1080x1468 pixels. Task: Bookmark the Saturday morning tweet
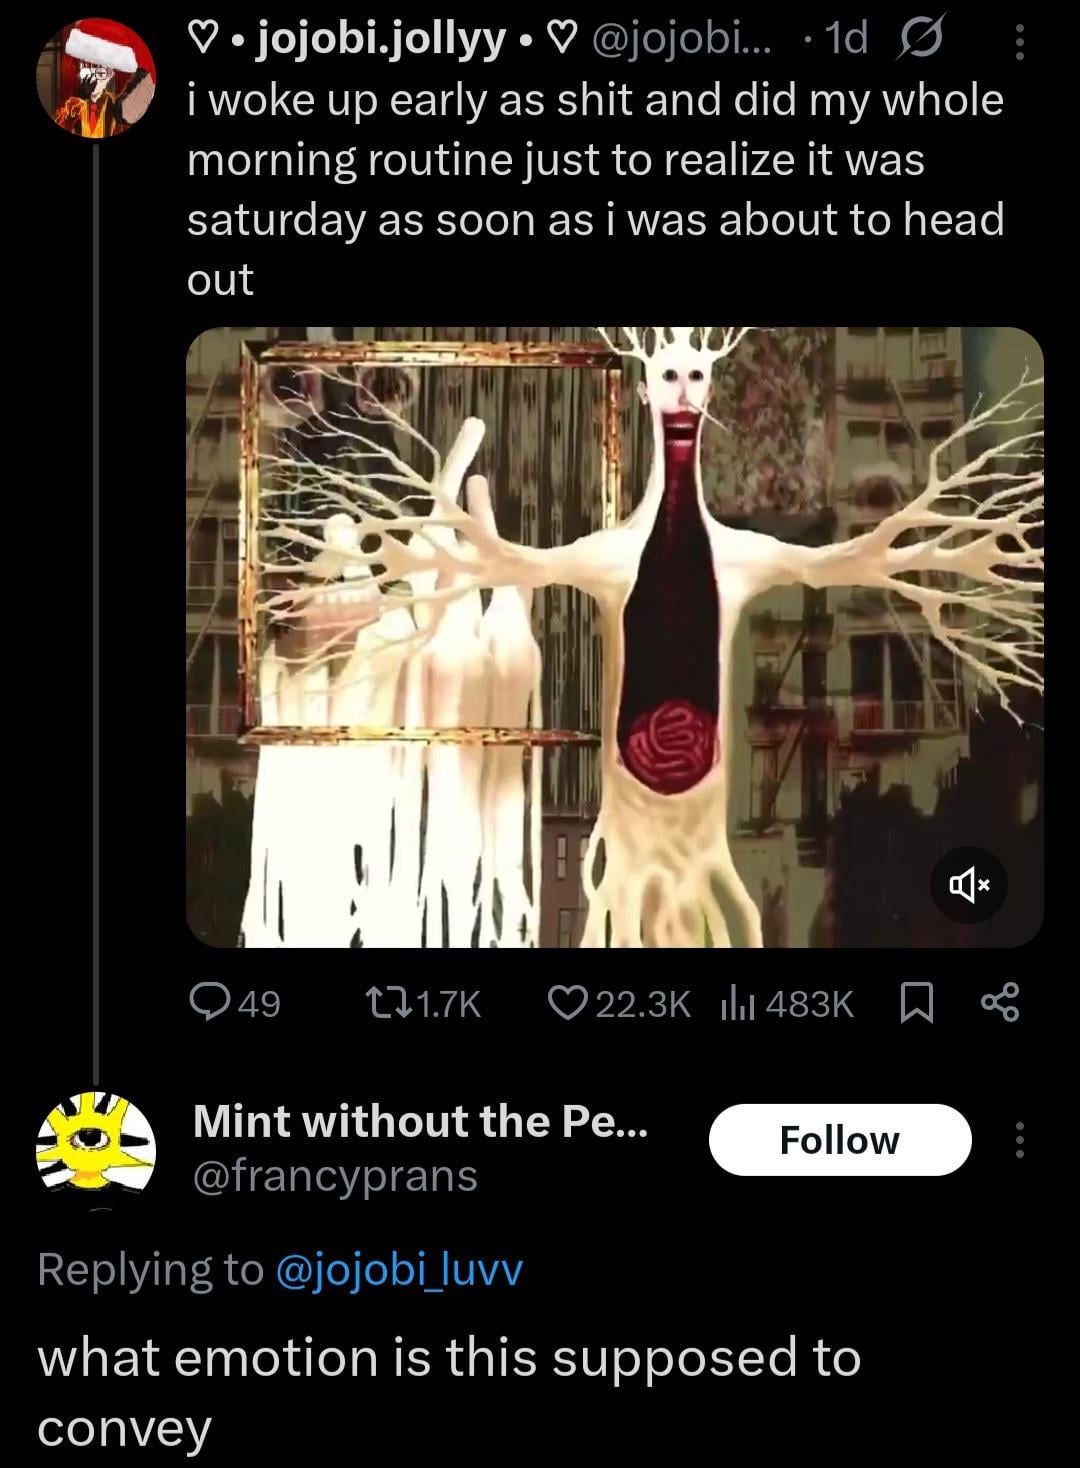917,1003
